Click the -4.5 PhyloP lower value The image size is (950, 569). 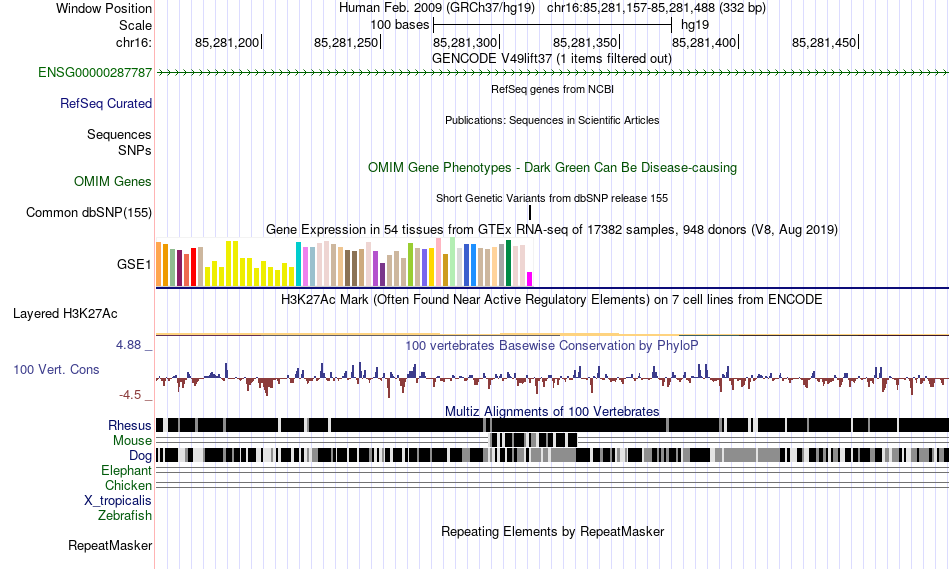point(130,395)
